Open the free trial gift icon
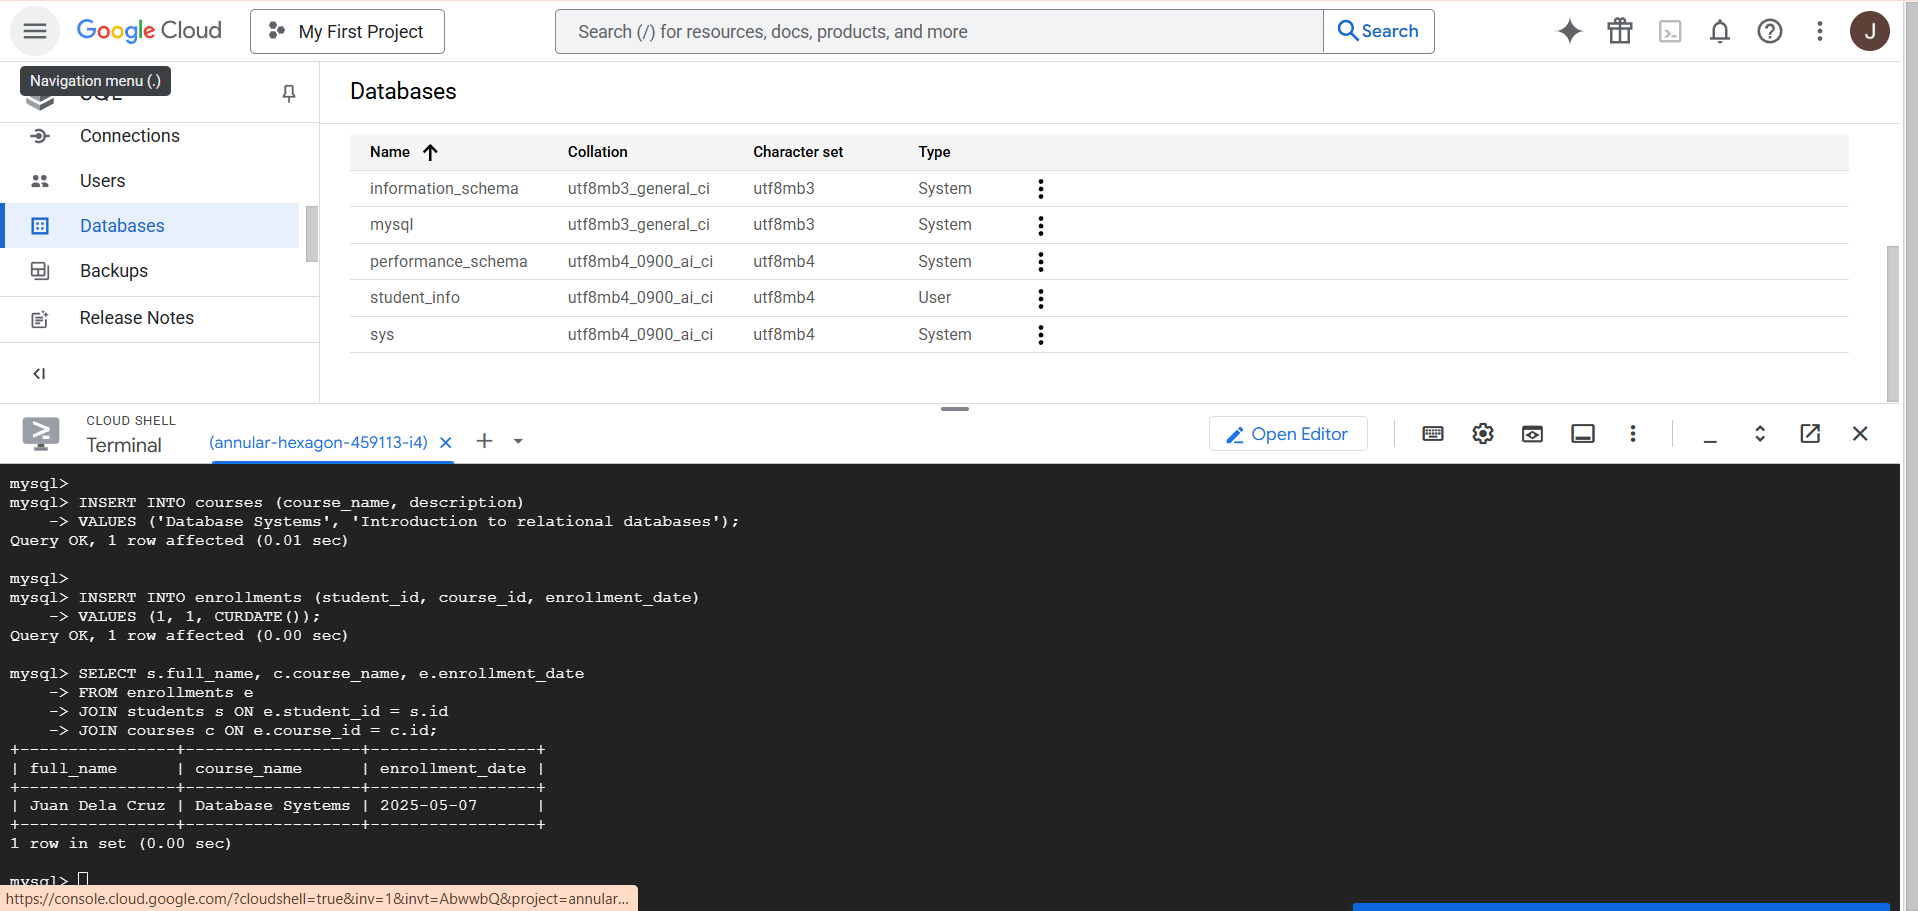Image resolution: width=1918 pixels, height=911 pixels. (x=1620, y=32)
